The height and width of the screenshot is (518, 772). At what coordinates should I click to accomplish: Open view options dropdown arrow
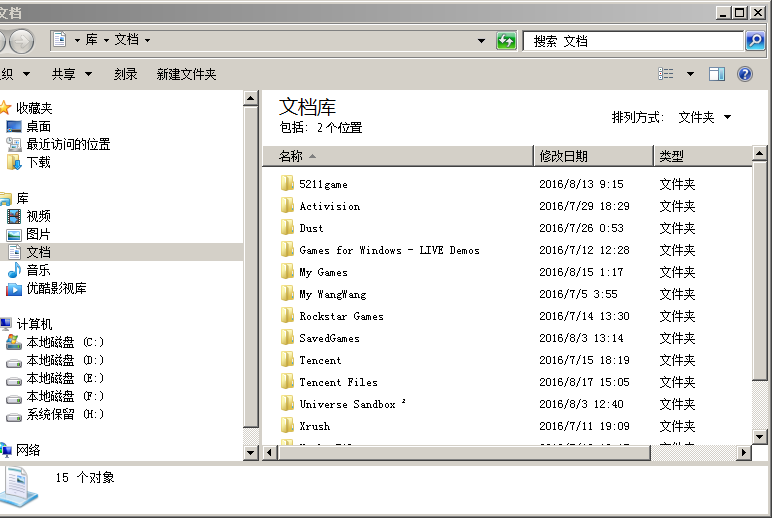(690, 74)
